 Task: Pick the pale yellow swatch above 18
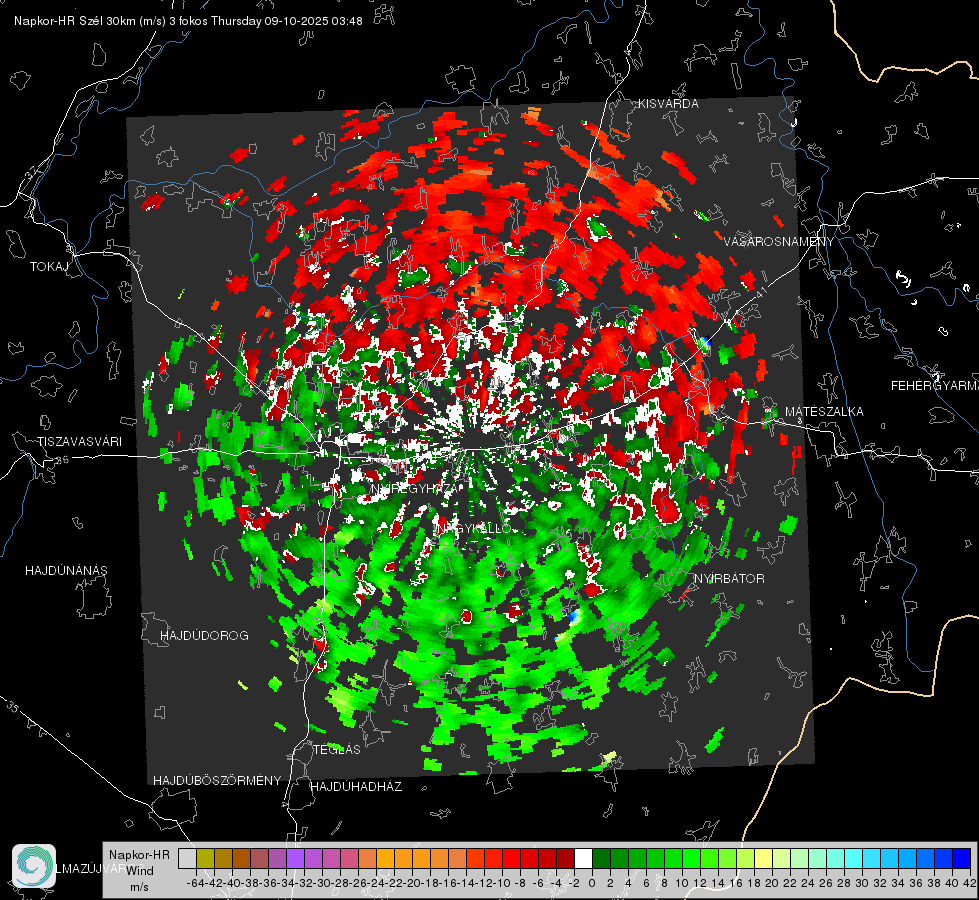click(x=764, y=858)
